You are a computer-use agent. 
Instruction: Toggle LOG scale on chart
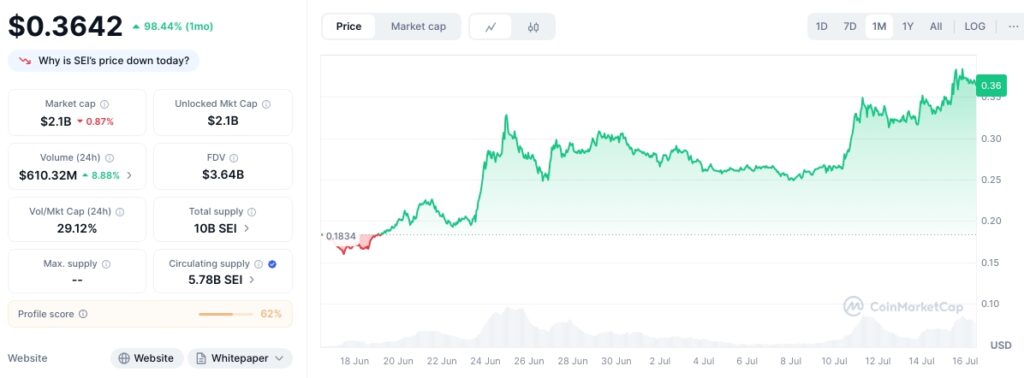pos(975,27)
